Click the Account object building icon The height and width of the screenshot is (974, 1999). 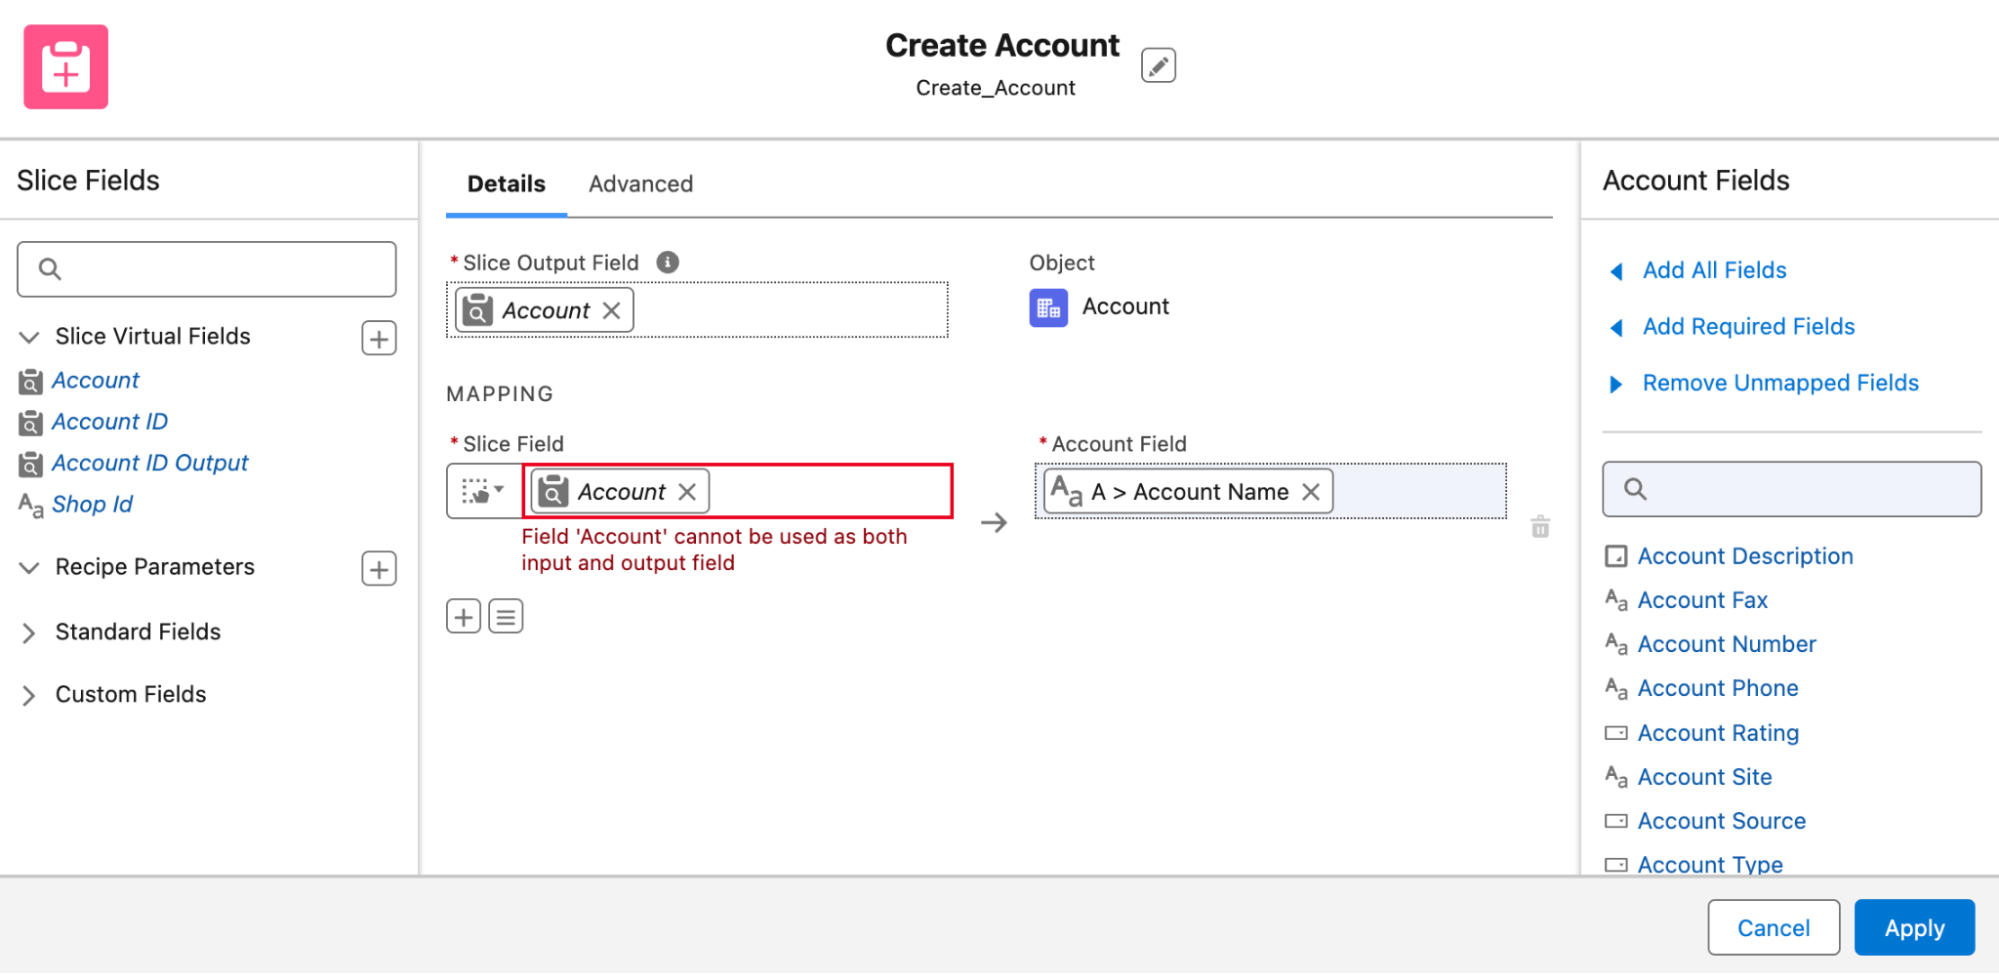1047,307
